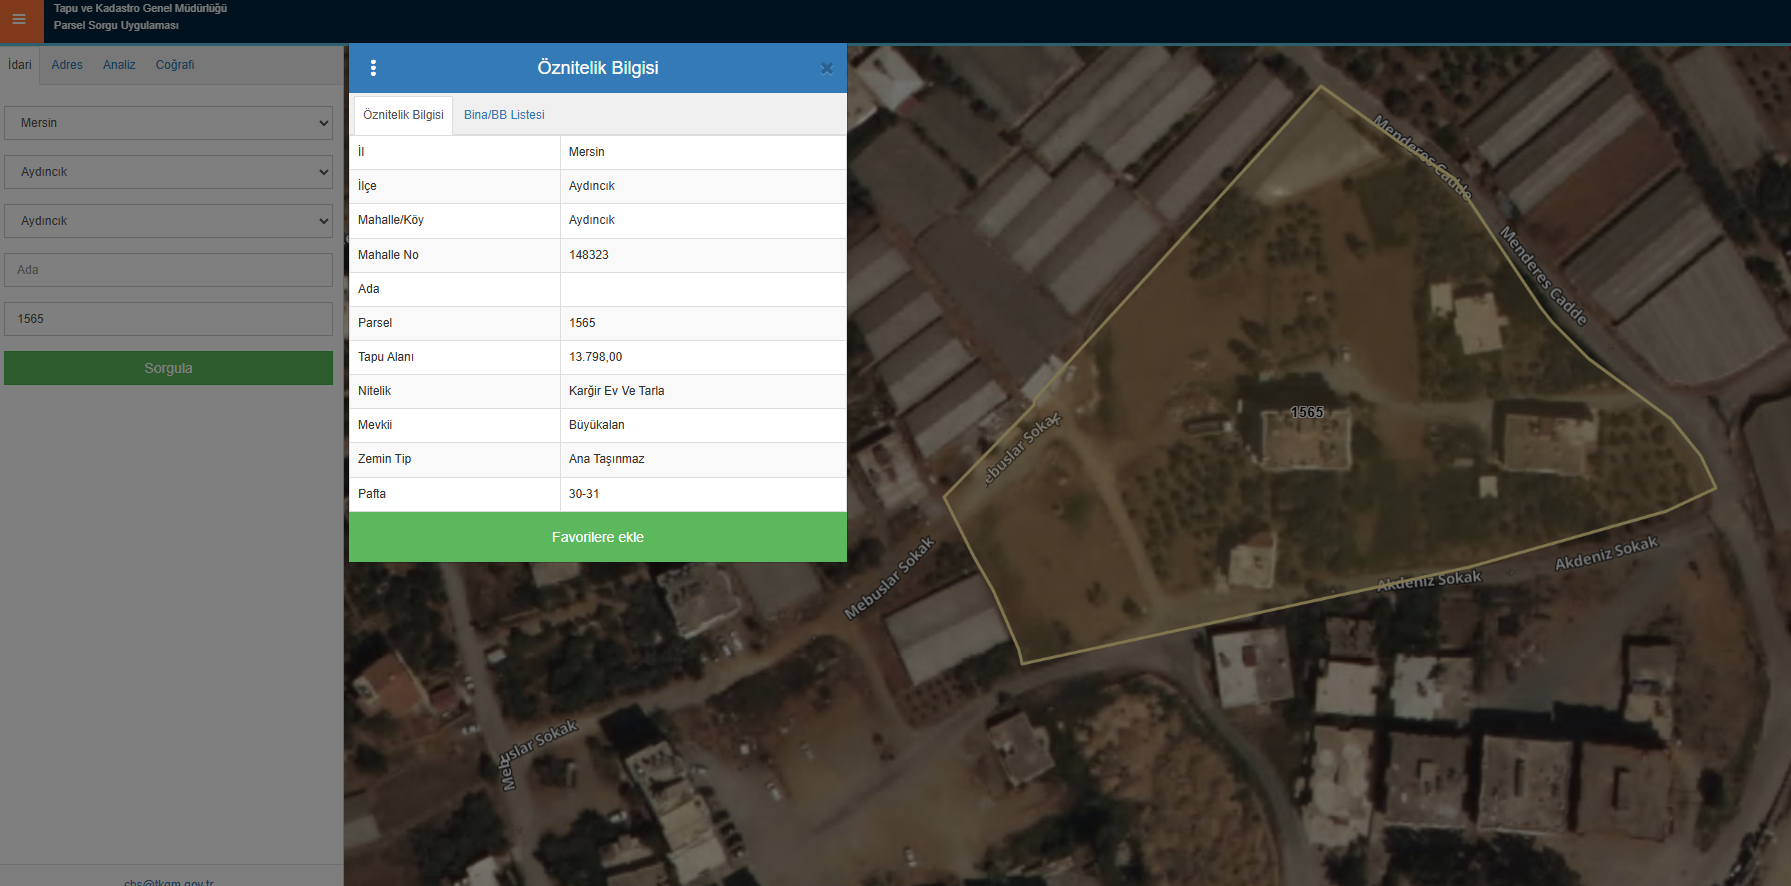Viewport: 1791px width, 886px height.
Task: Focus the parcel field containing 1565
Action: (x=168, y=319)
